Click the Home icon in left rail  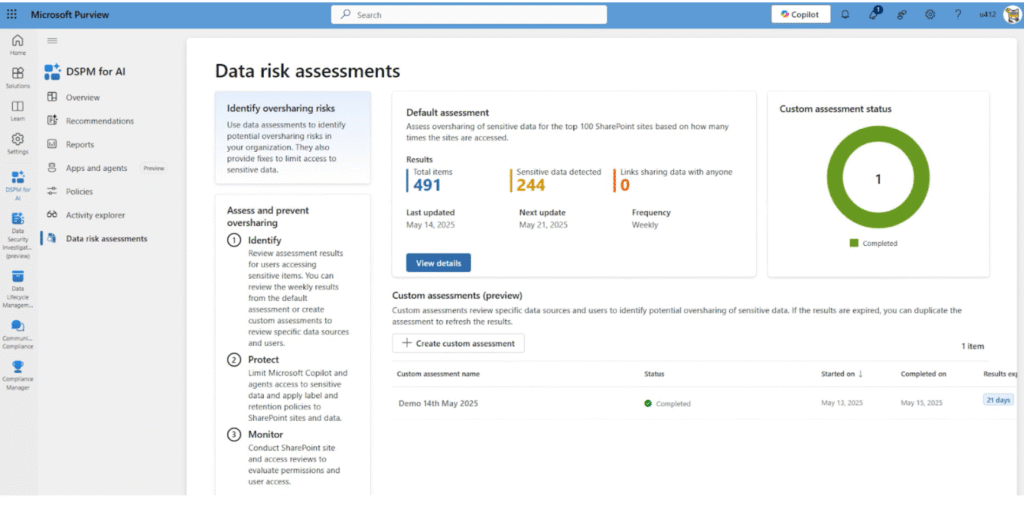coord(18,44)
